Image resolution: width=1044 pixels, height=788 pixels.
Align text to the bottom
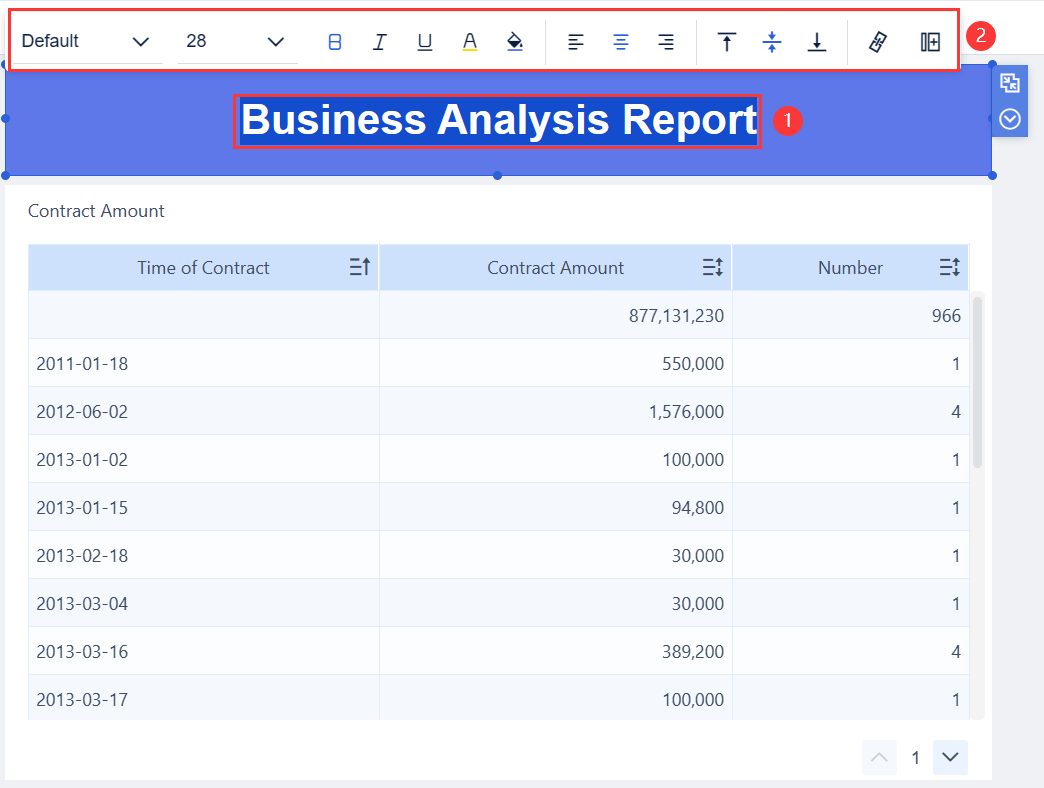click(x=817, y=41)
